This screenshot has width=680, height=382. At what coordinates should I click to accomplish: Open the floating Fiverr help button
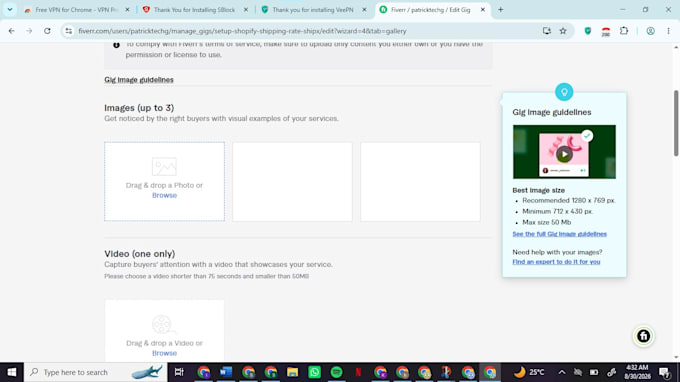(x=643, y=336)
